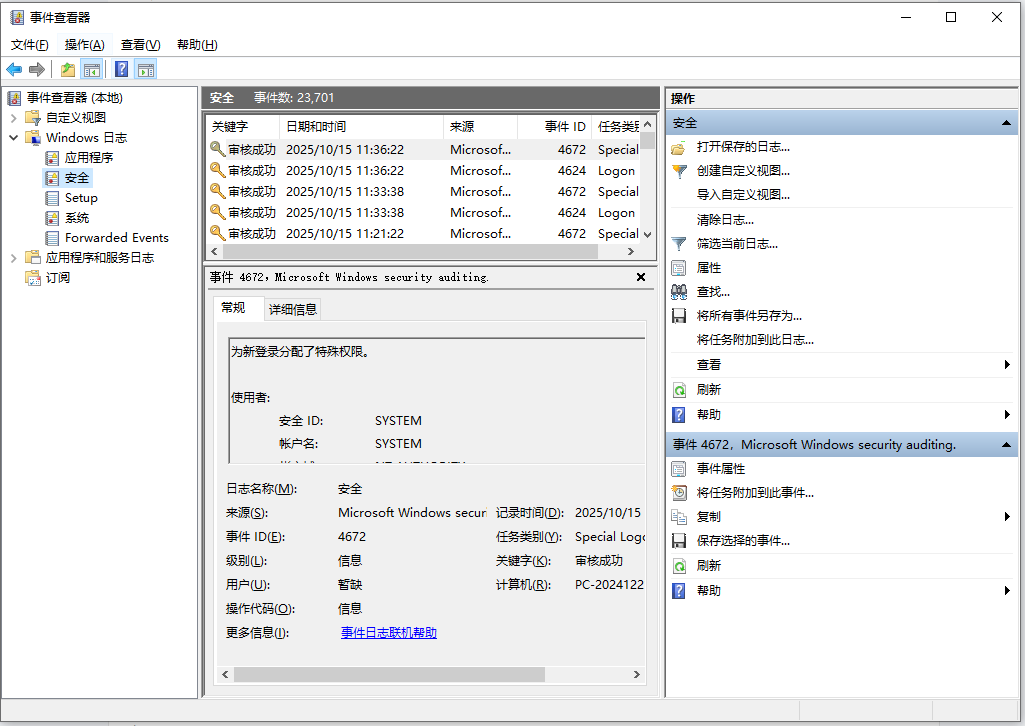
Task: Click 刷新 under 事件 4672 section
Action: (x=709, y=566)
